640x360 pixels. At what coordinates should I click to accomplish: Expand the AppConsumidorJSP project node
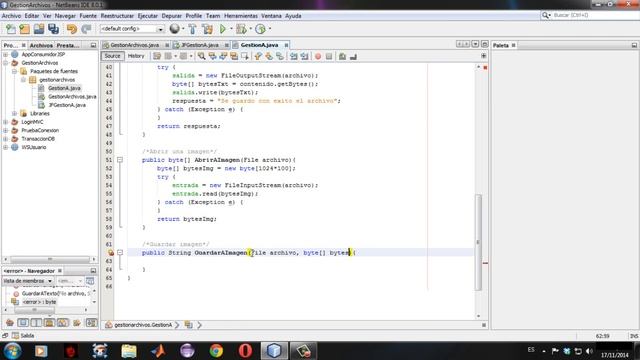tap(6, 54)
